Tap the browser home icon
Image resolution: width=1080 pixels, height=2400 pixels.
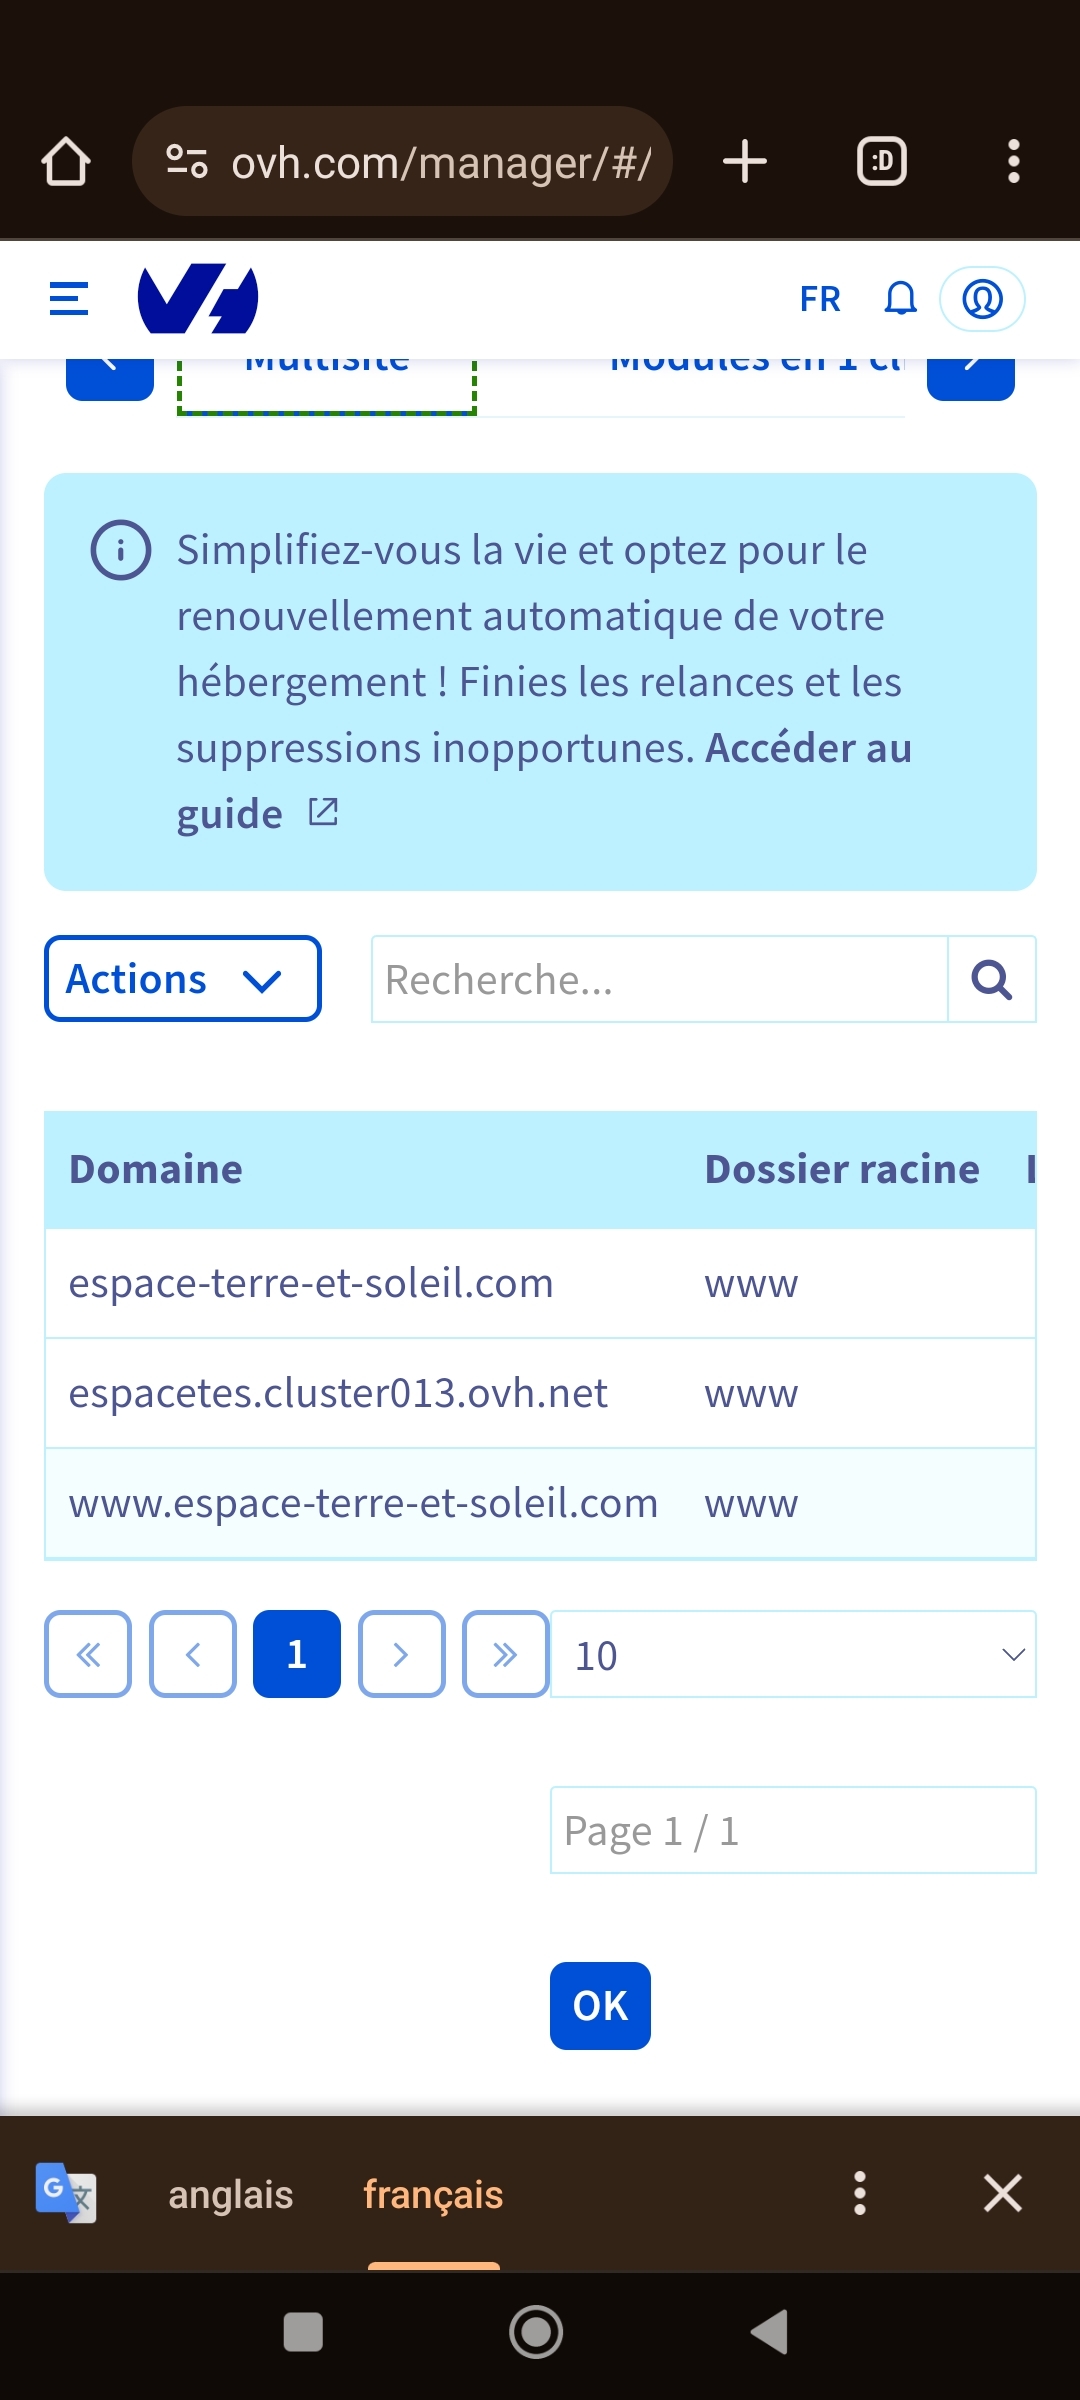point(66,162)
